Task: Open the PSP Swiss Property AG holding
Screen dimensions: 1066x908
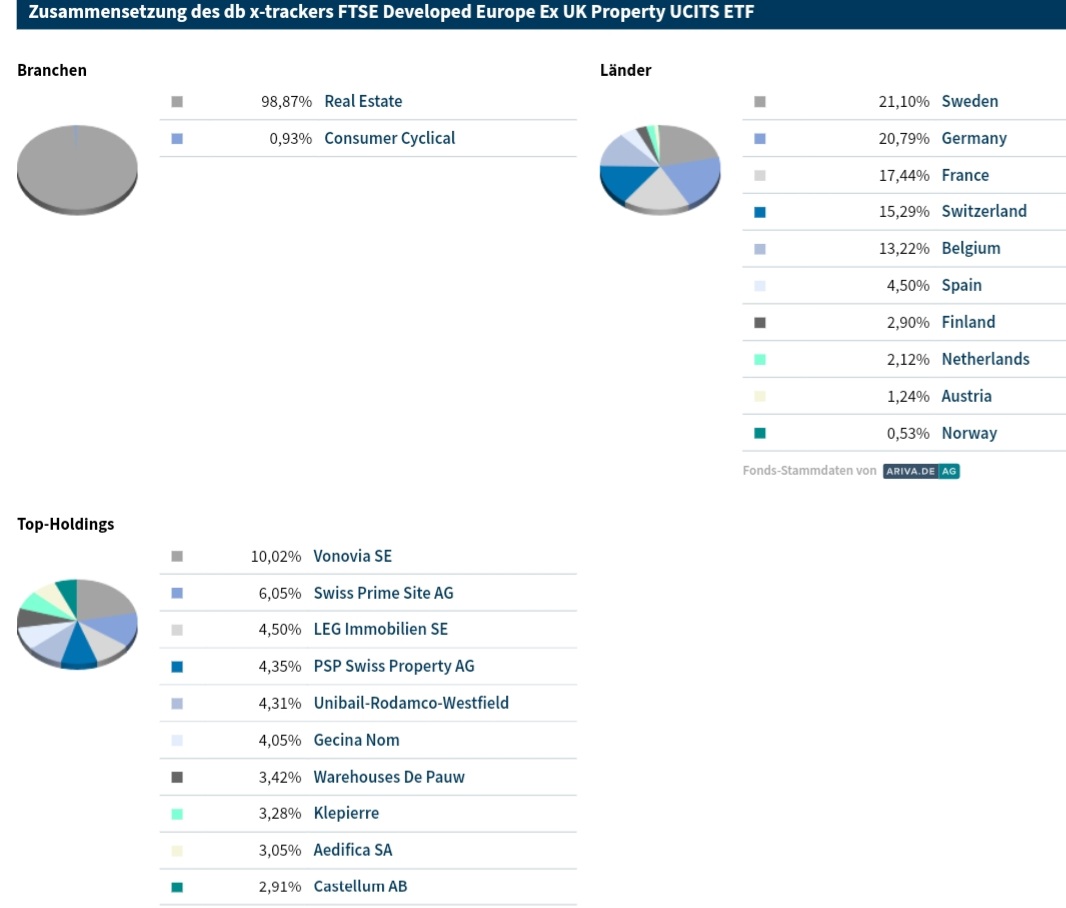Action: click(x=394, y=666)
